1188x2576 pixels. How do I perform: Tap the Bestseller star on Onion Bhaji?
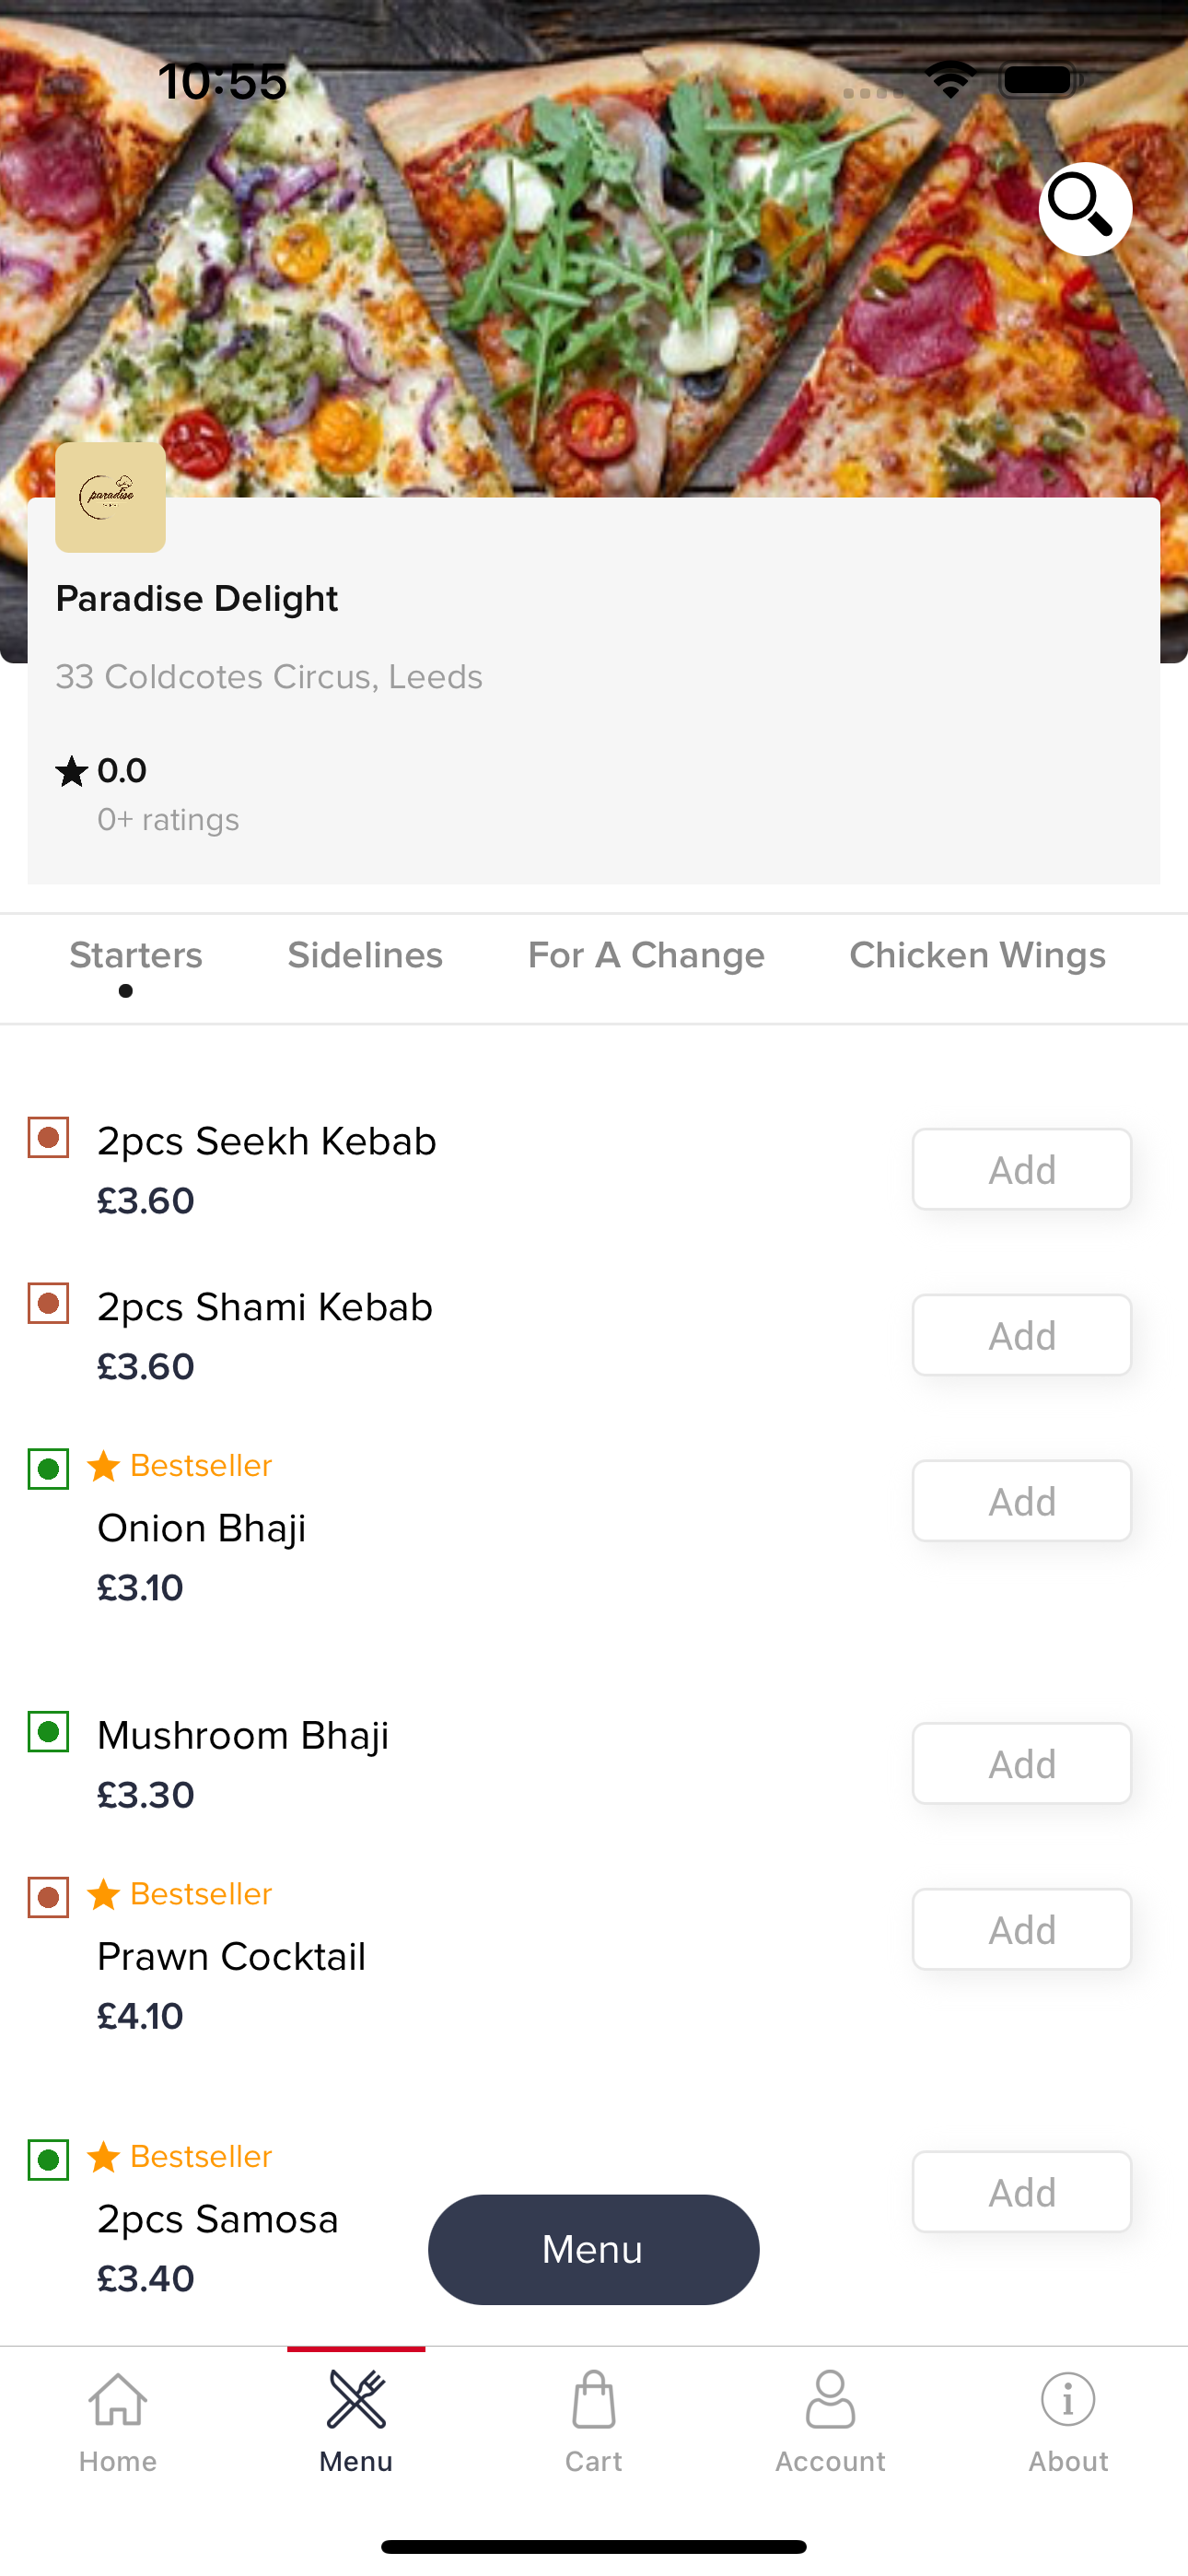point(104,1466)
